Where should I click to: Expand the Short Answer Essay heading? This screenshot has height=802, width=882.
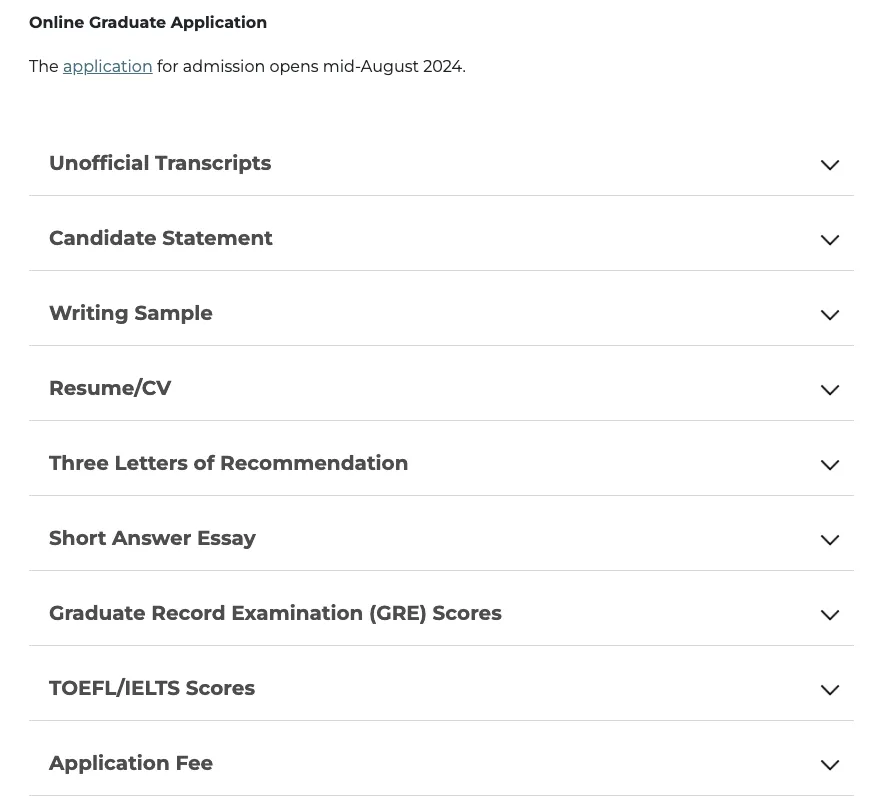point(152,538)
